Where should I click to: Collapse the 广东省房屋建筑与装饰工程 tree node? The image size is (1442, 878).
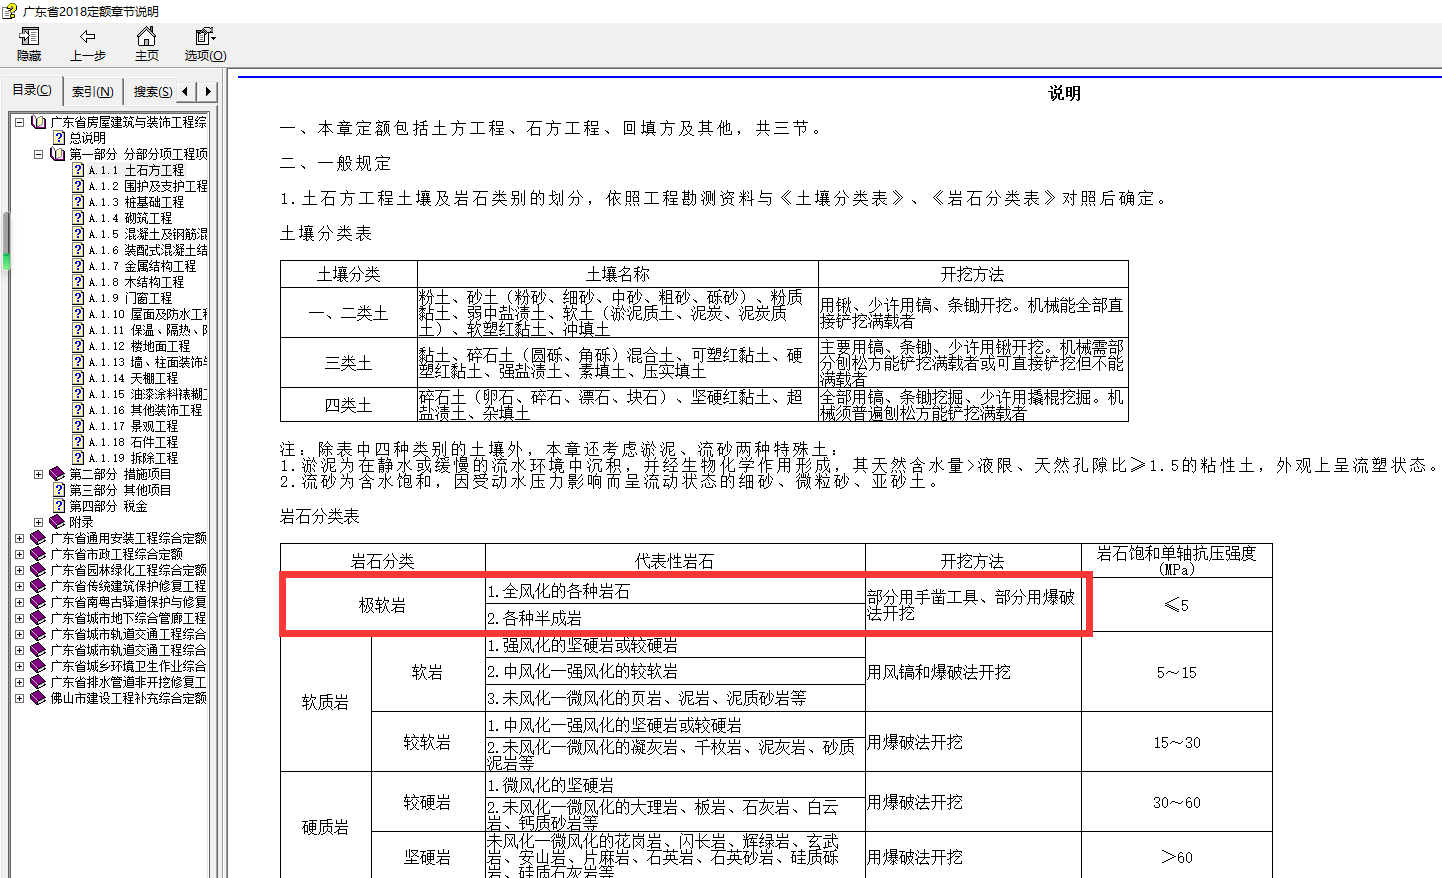pos(20,122)
